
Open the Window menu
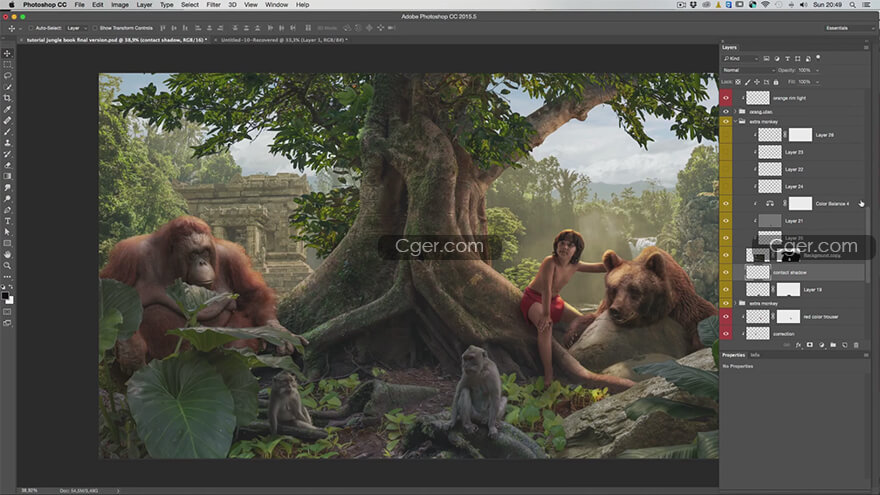click(x=276, y=4)
